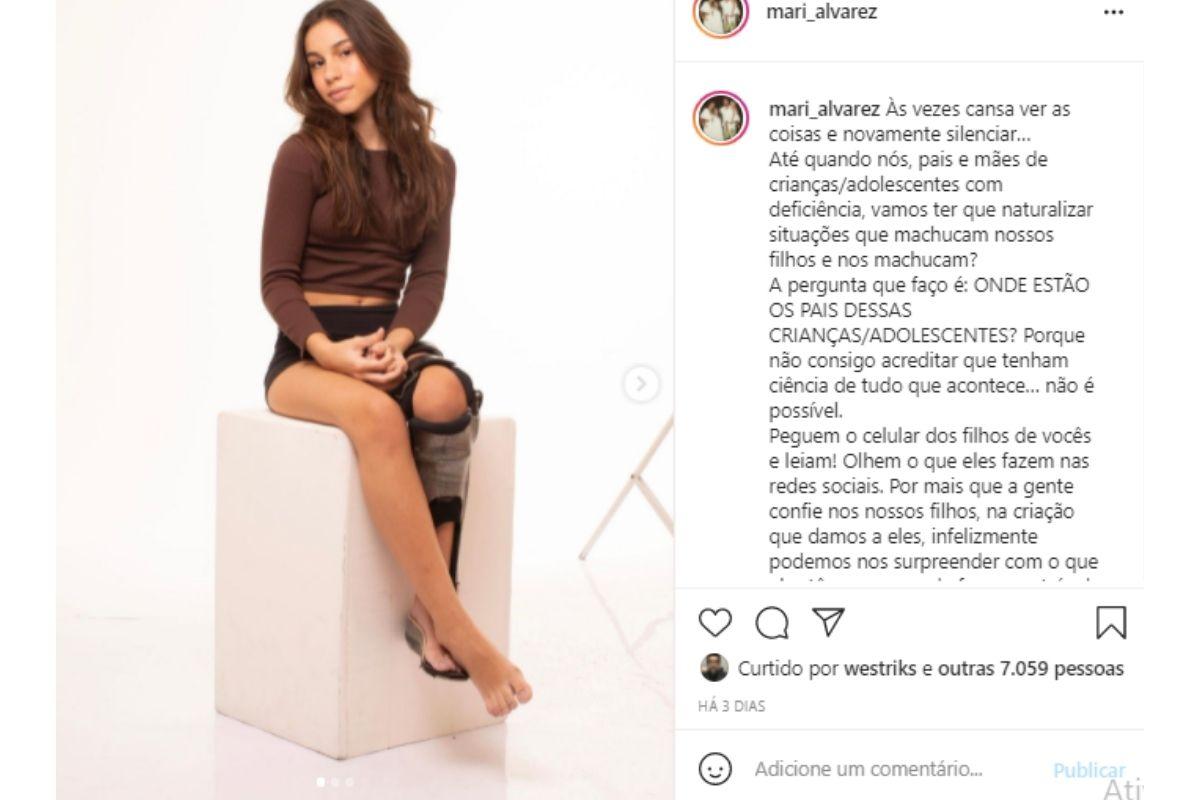Click the small avatar of liker westriks

pyautogui.click(x=714, y=668)
